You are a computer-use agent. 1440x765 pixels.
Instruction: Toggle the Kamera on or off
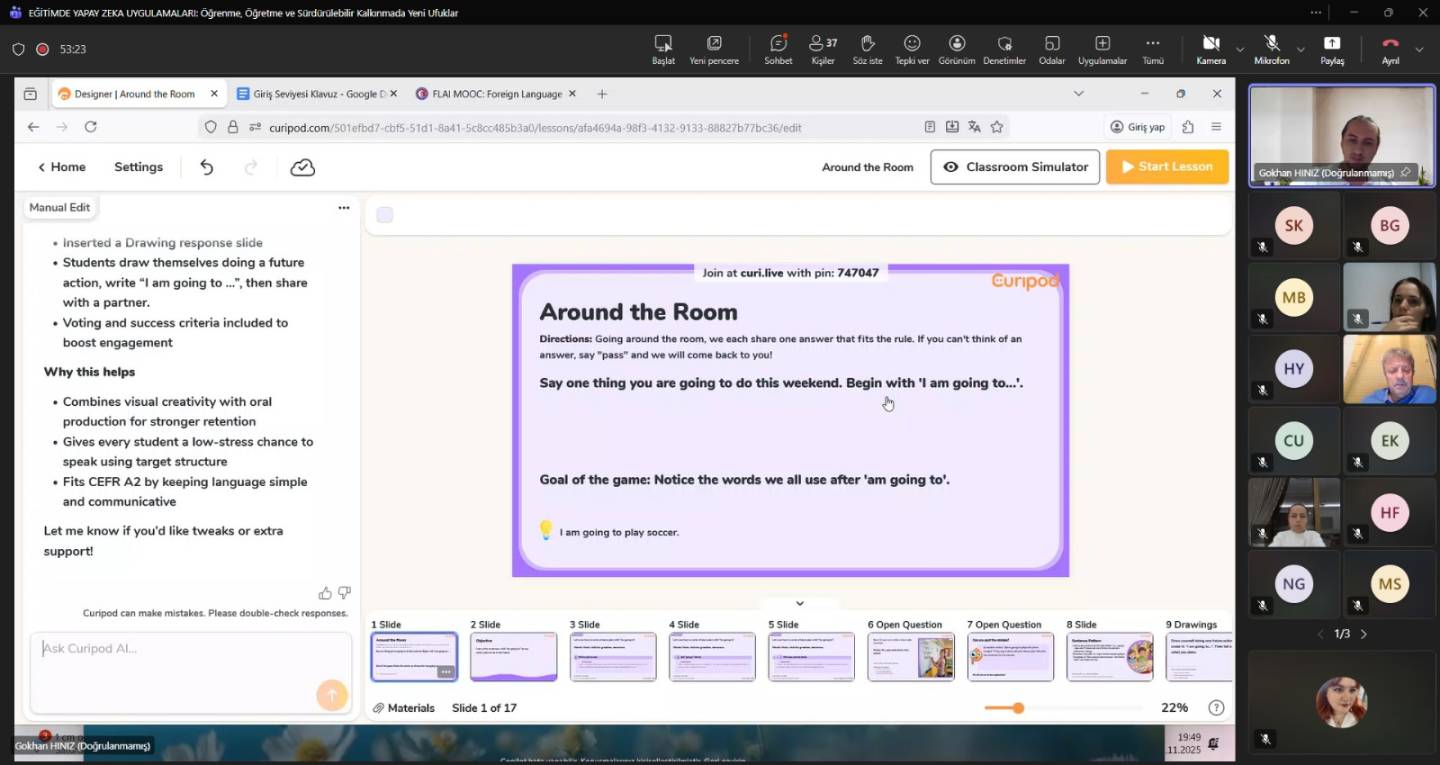pos(1211,49)
